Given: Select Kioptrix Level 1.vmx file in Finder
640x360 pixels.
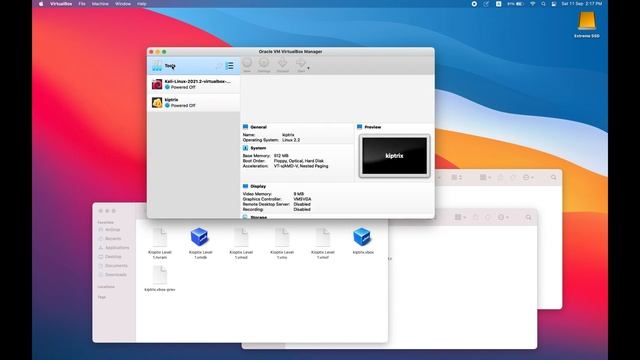Looking at the screenshot, I should [282, 244].
